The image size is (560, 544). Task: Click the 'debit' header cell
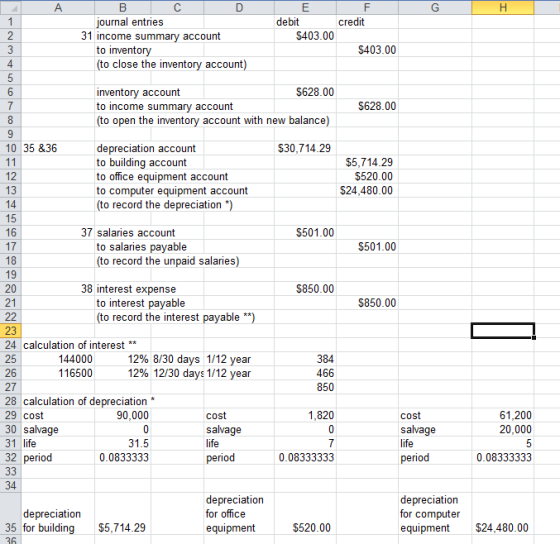pos(305,22)
